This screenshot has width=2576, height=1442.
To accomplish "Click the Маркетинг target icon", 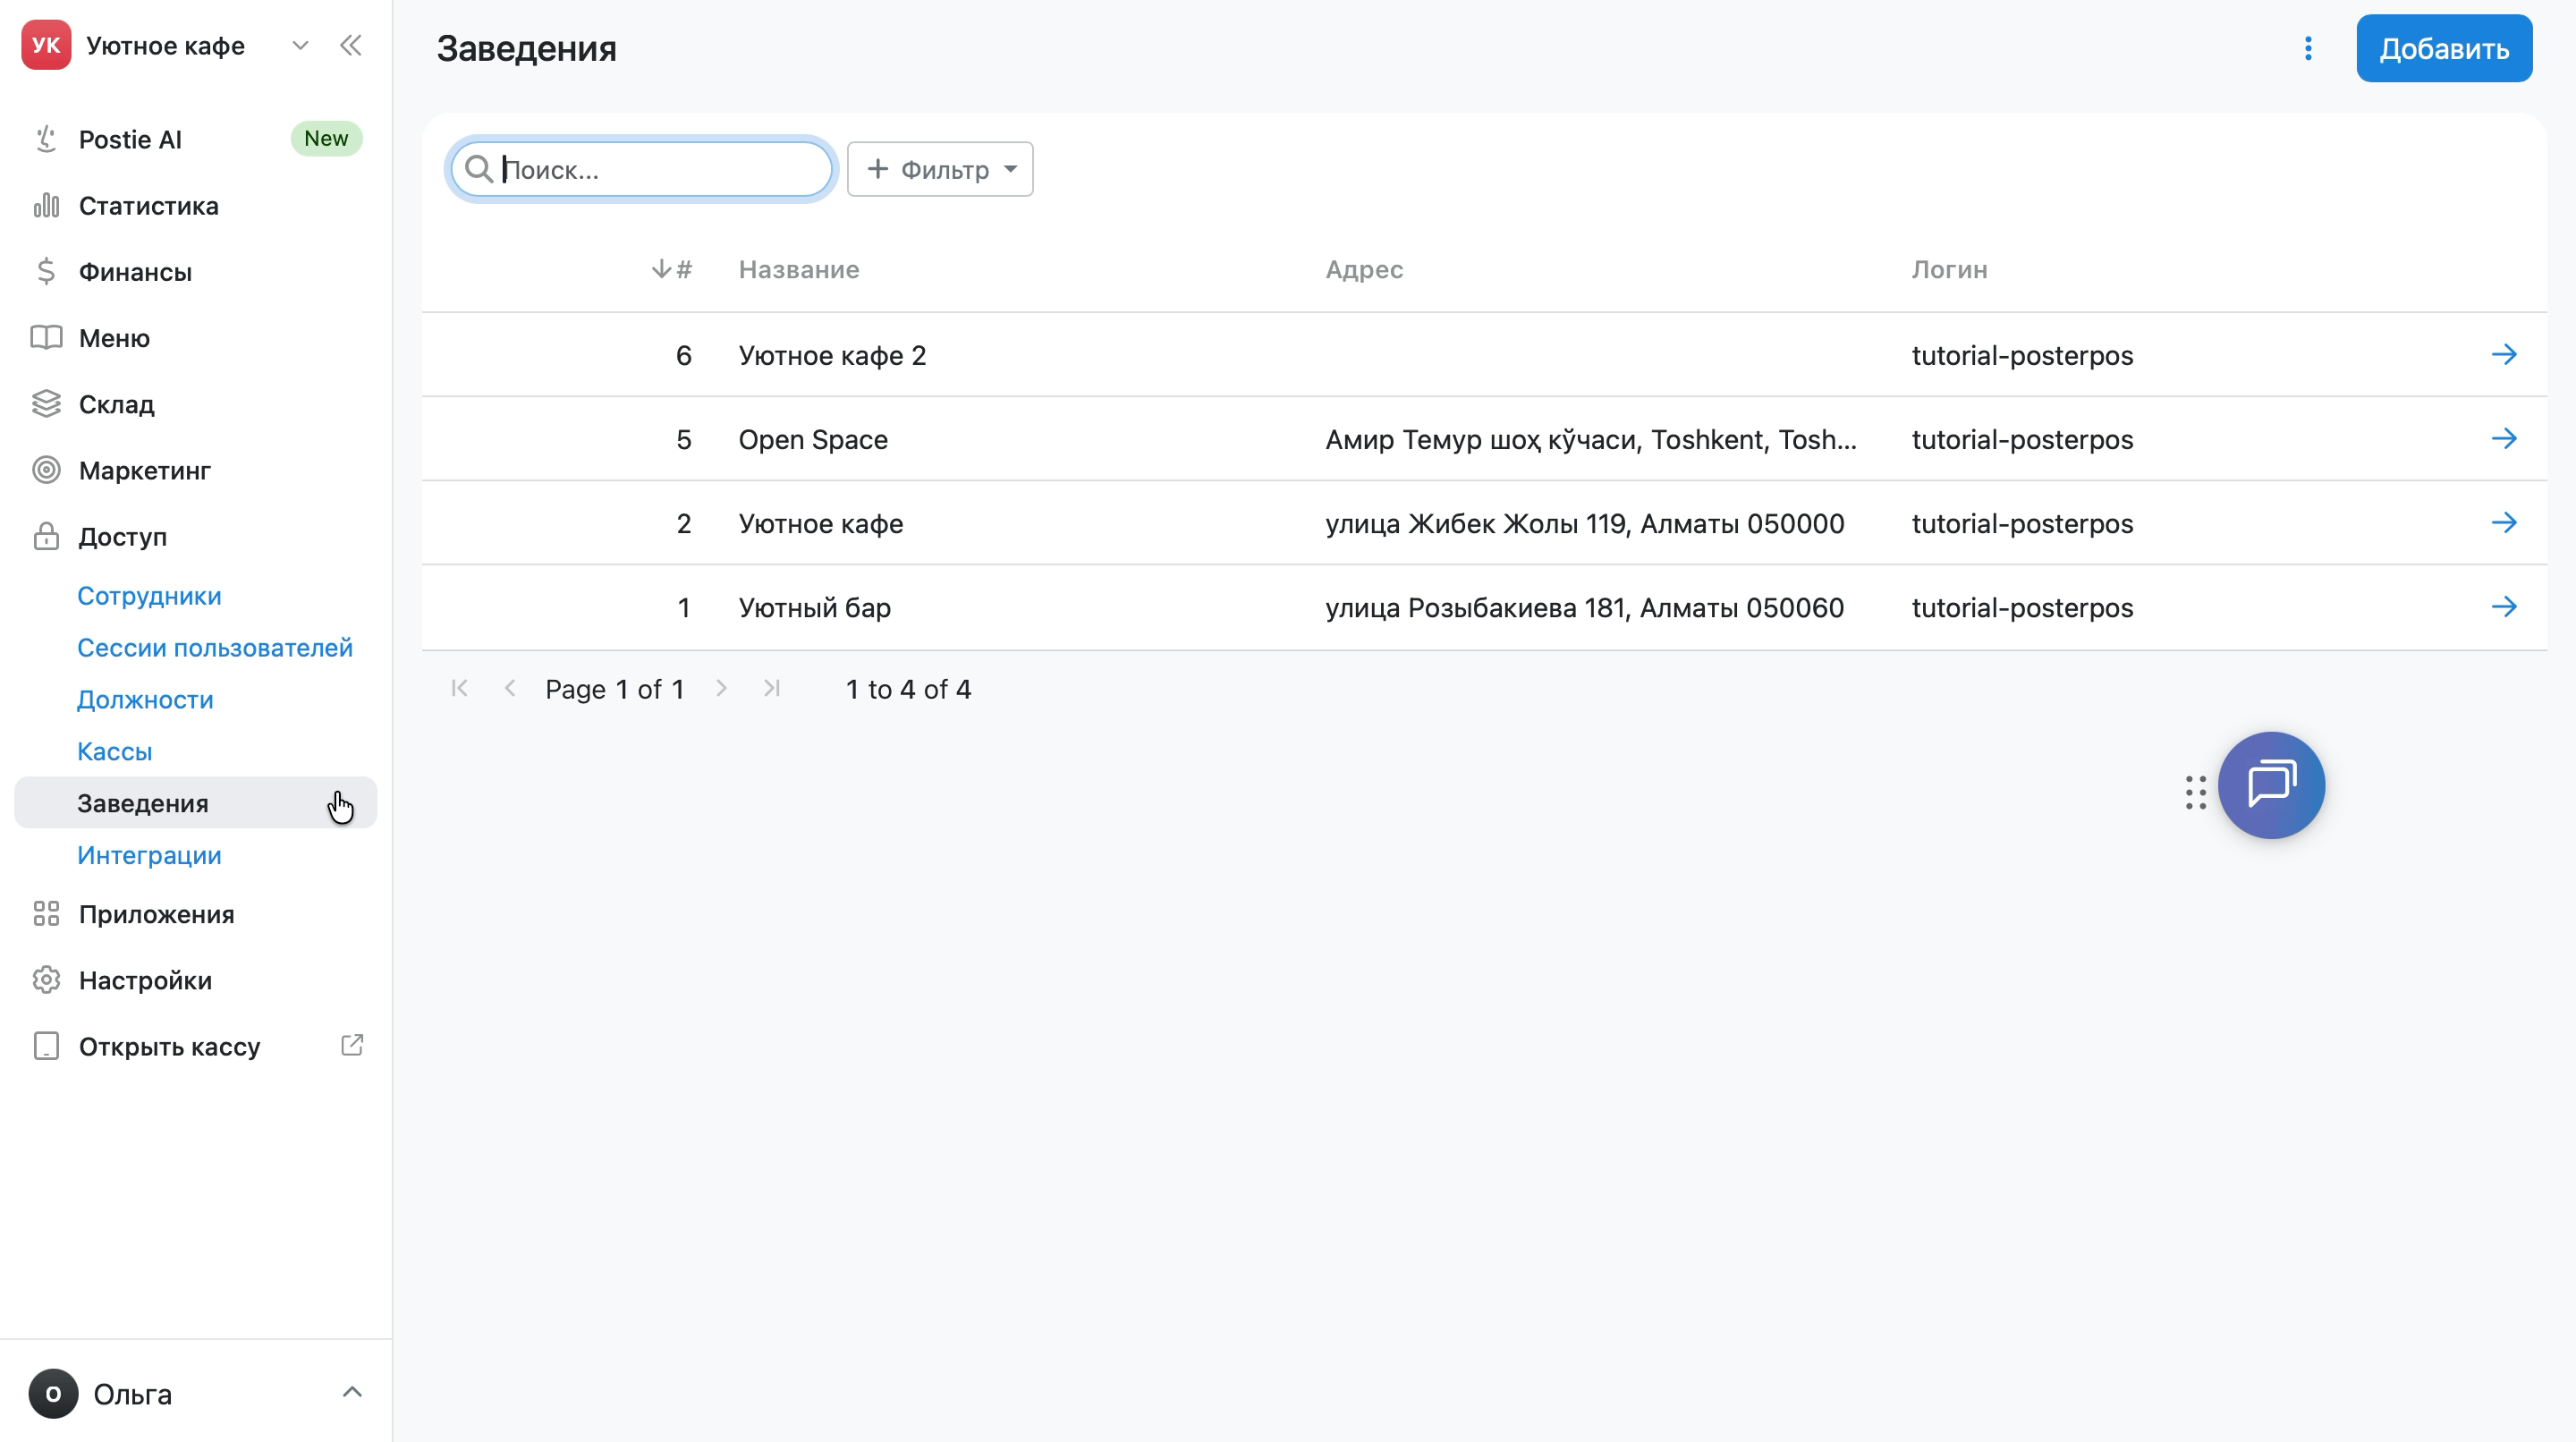I will (x=46, y=469).
